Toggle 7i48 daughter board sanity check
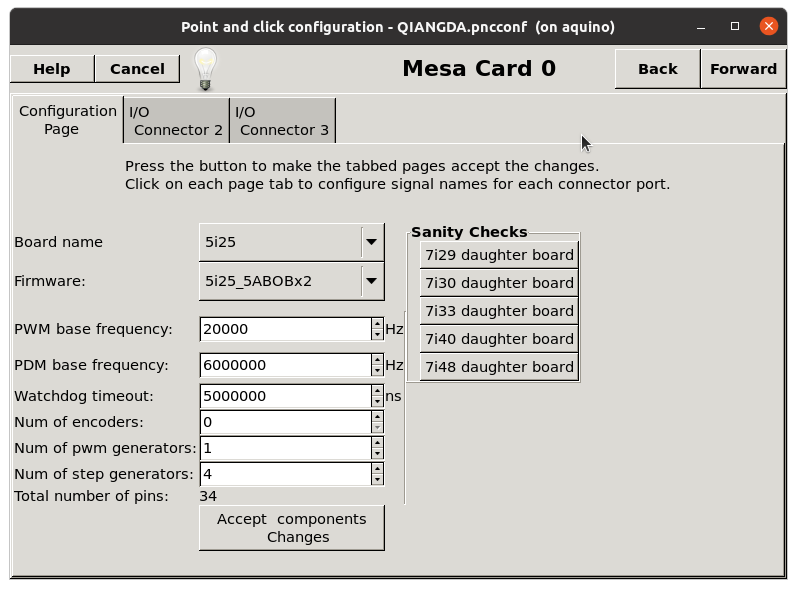The image size is (797, 589). (499, 367)
